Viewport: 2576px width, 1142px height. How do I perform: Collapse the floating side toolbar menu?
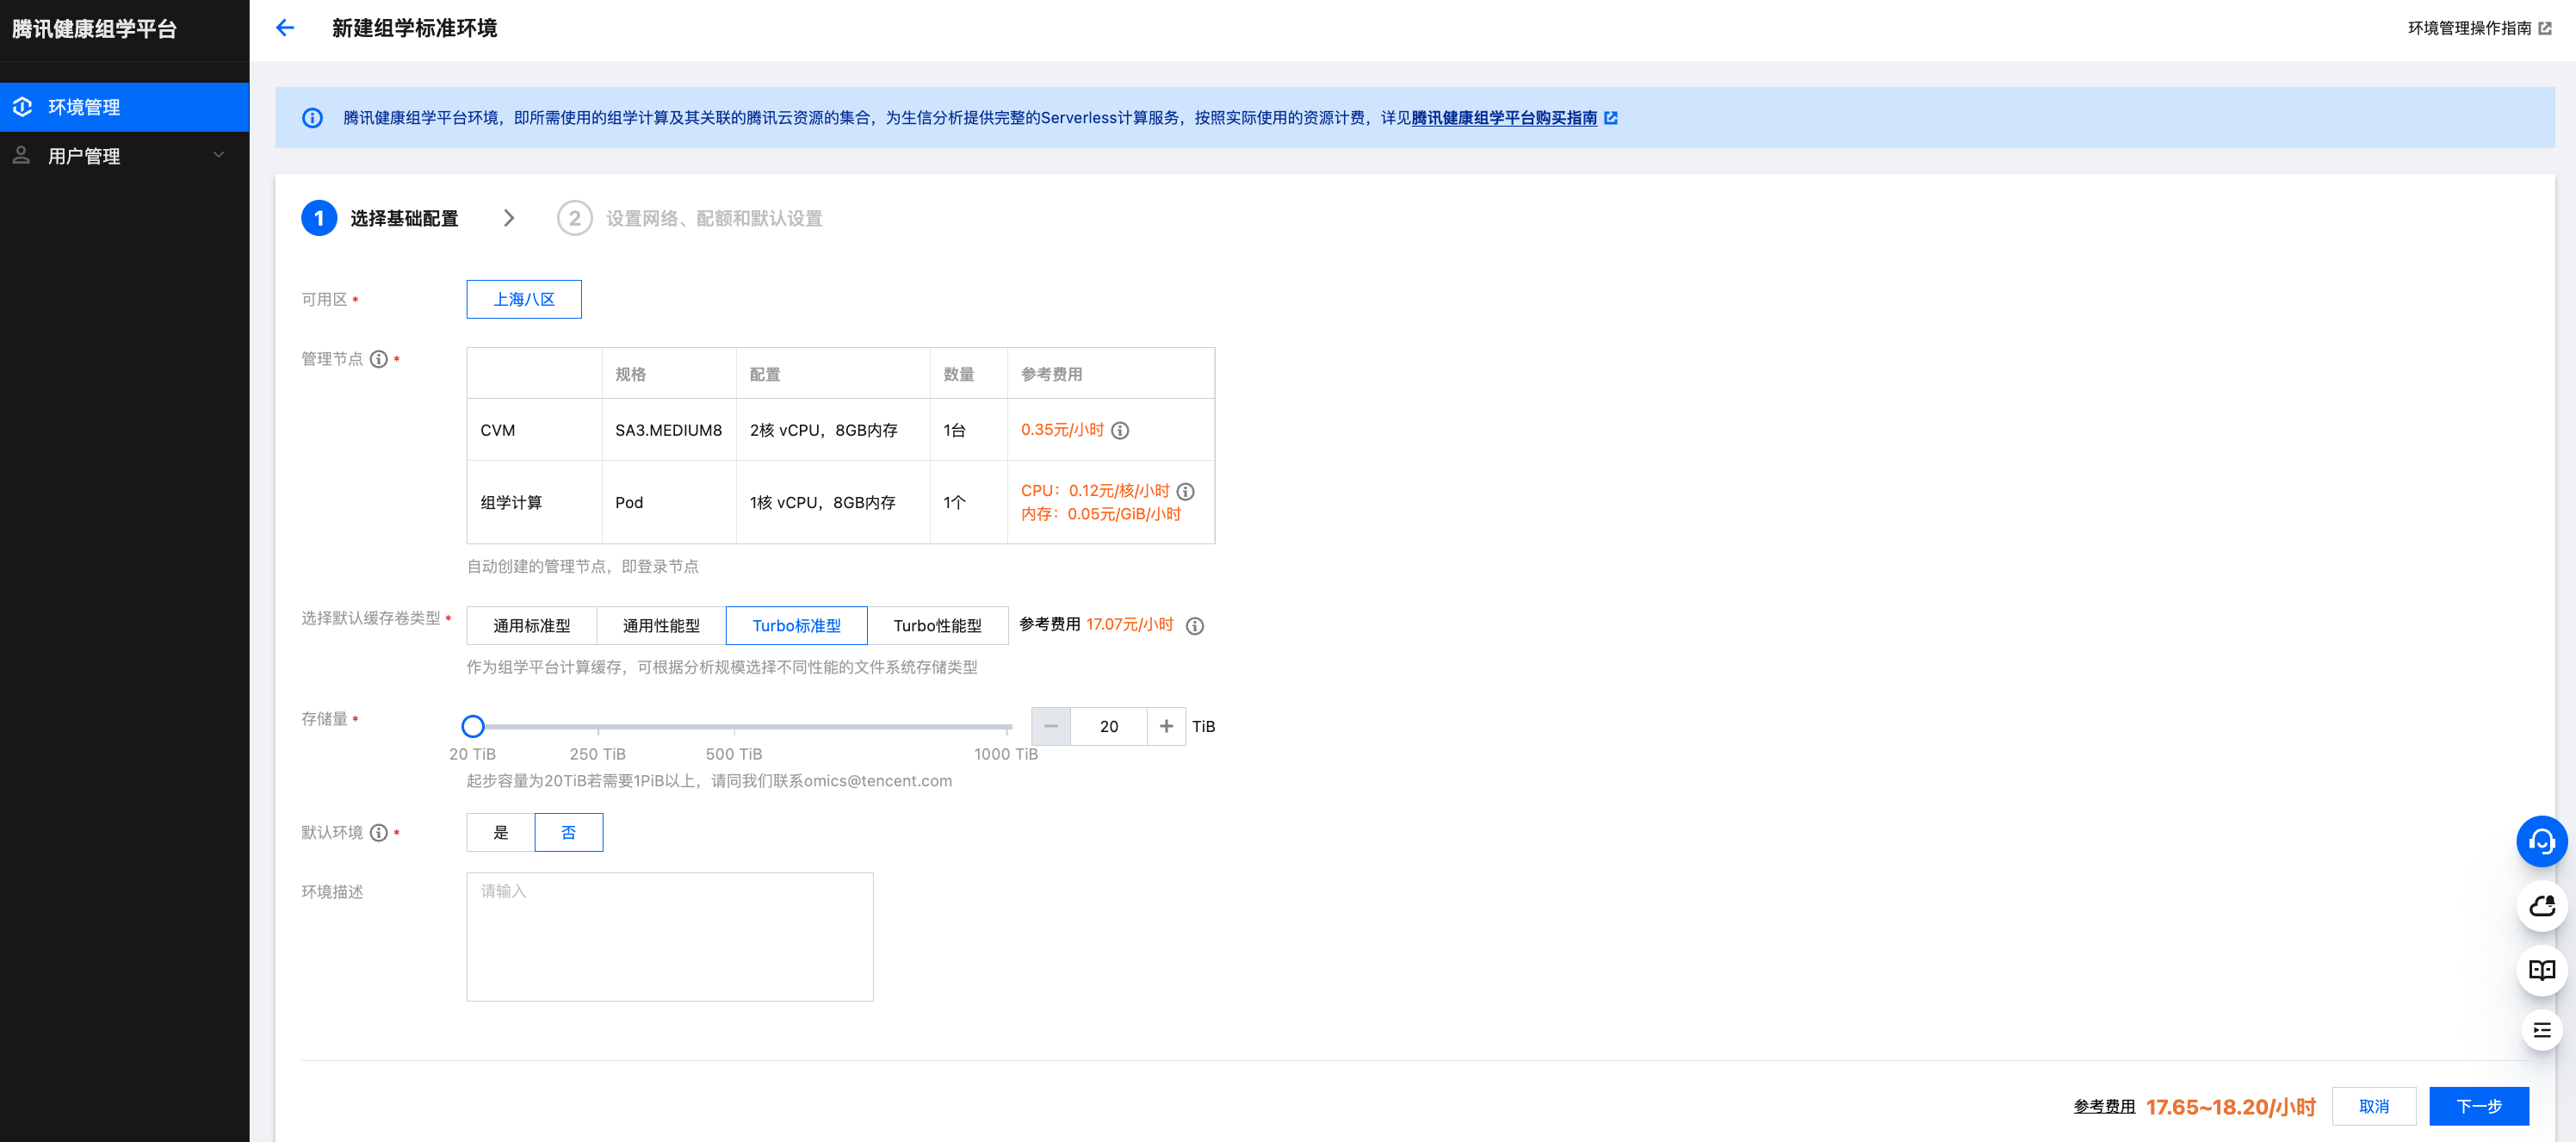(x=2541, y=1030)
